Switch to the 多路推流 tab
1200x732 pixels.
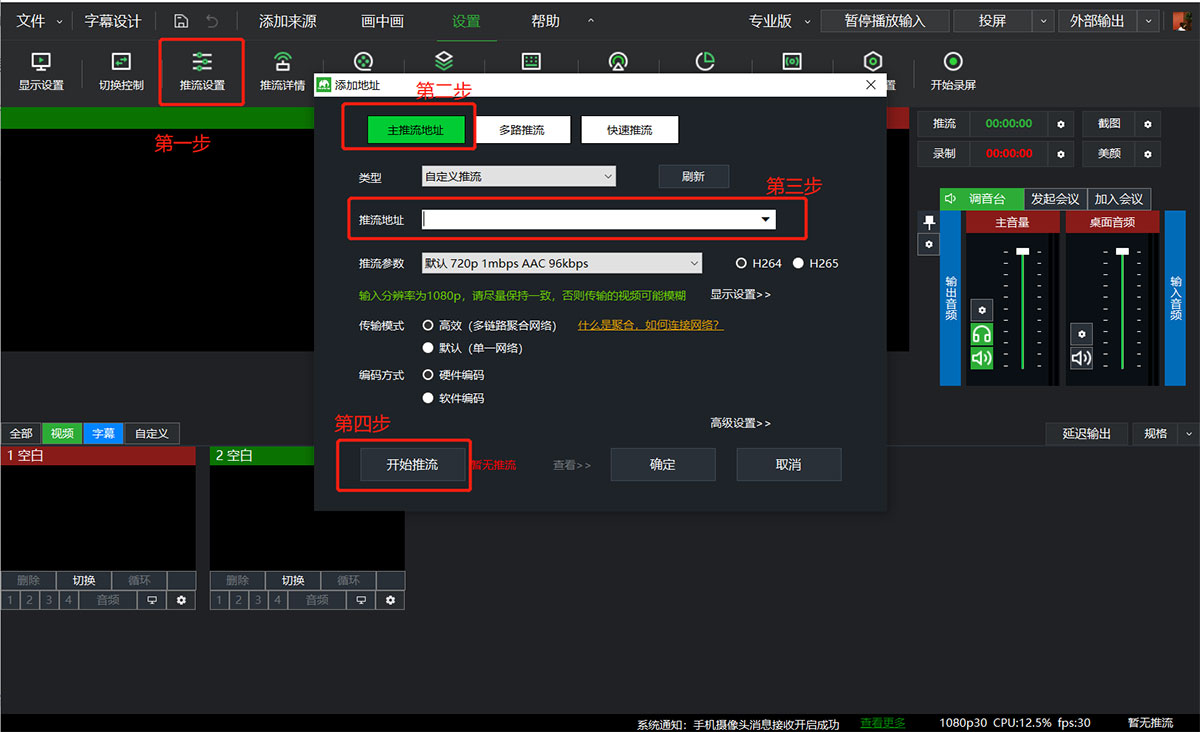pos(522,130)
